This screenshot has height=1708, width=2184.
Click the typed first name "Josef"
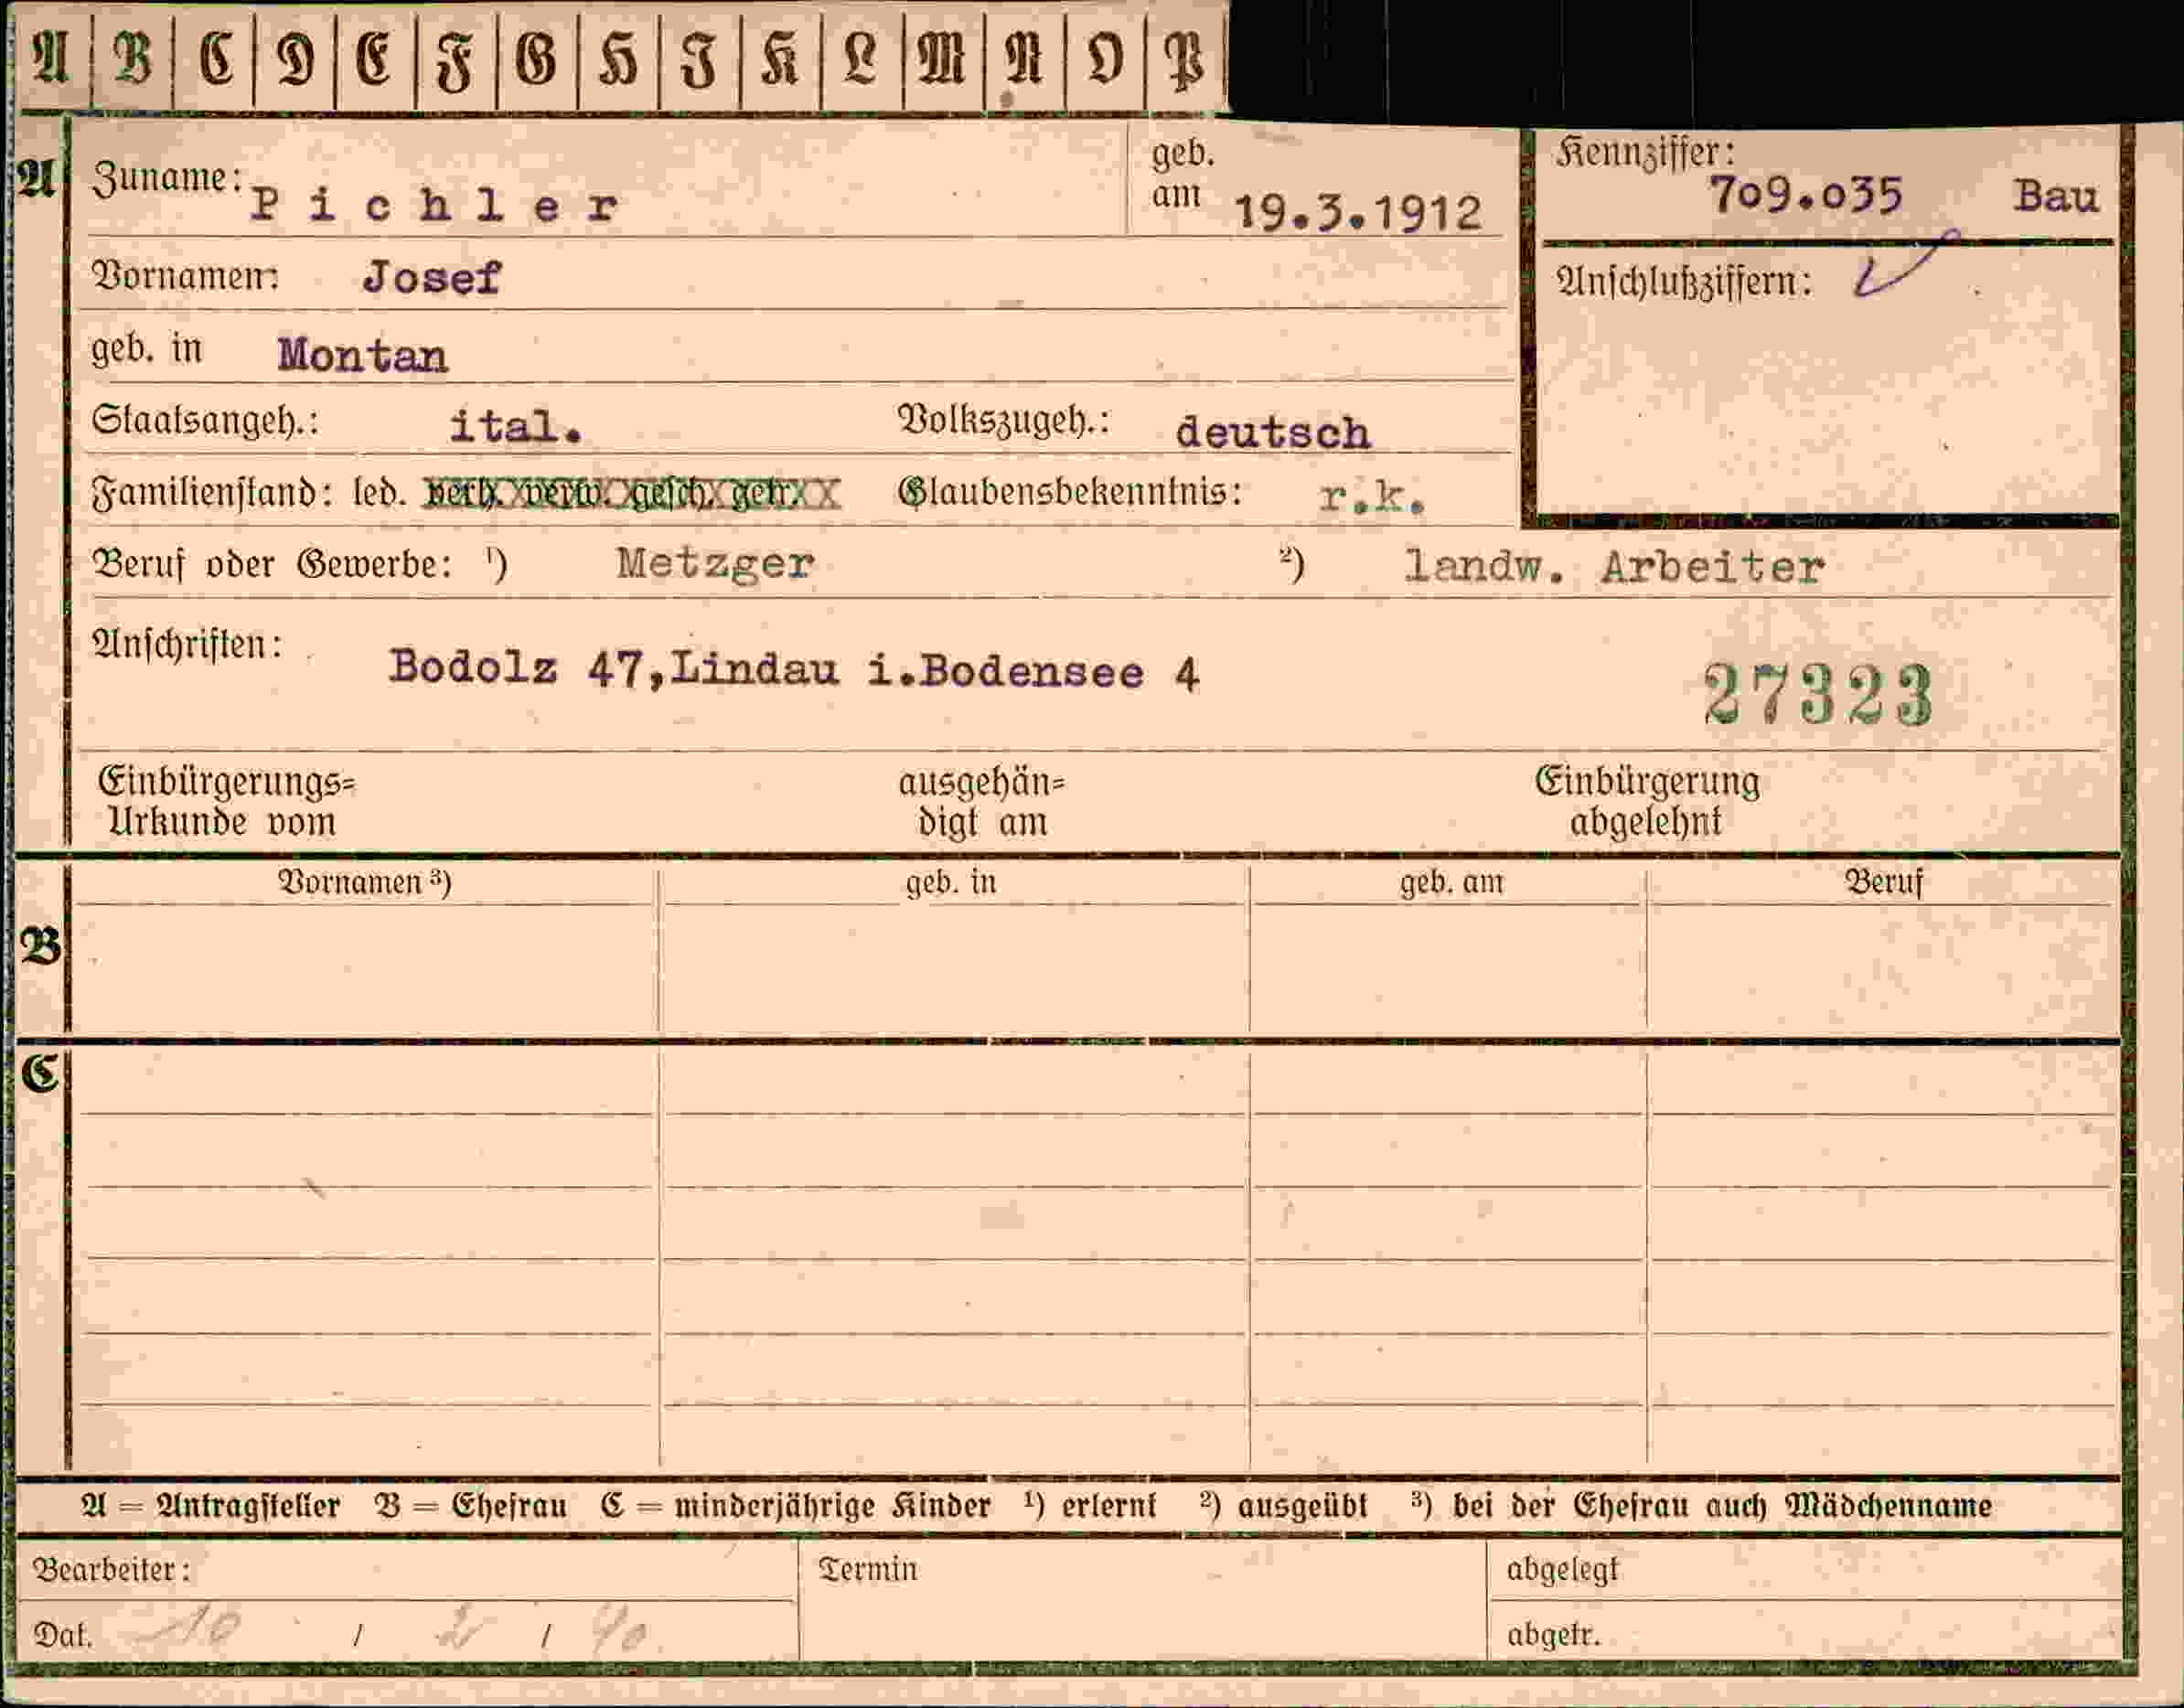(x=431, y=277)
